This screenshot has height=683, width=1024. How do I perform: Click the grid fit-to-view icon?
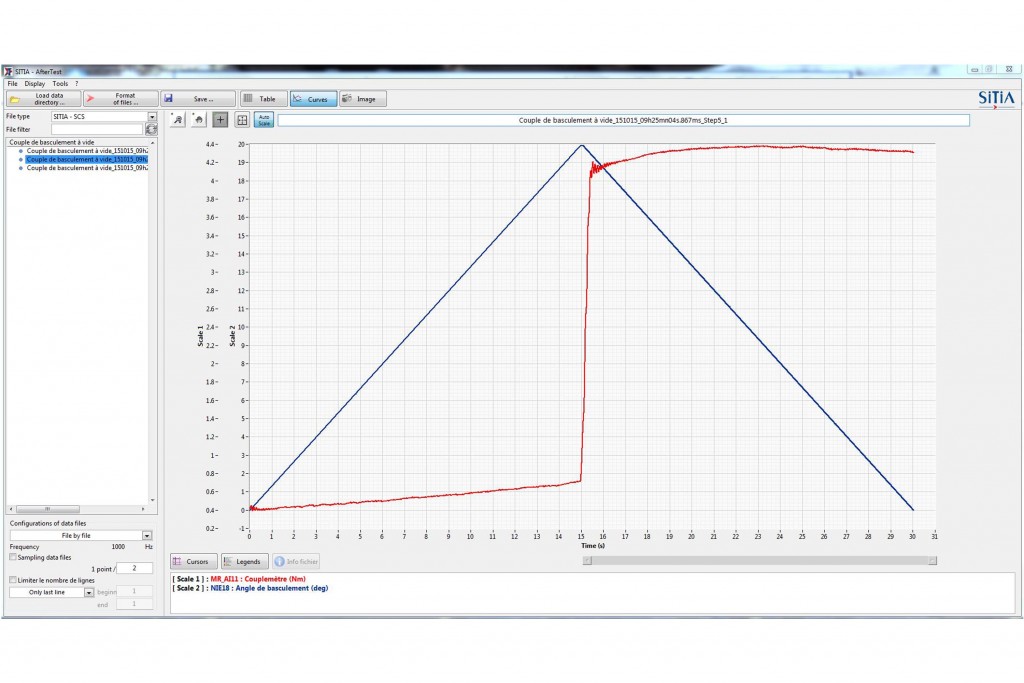[x=241, y=120]
